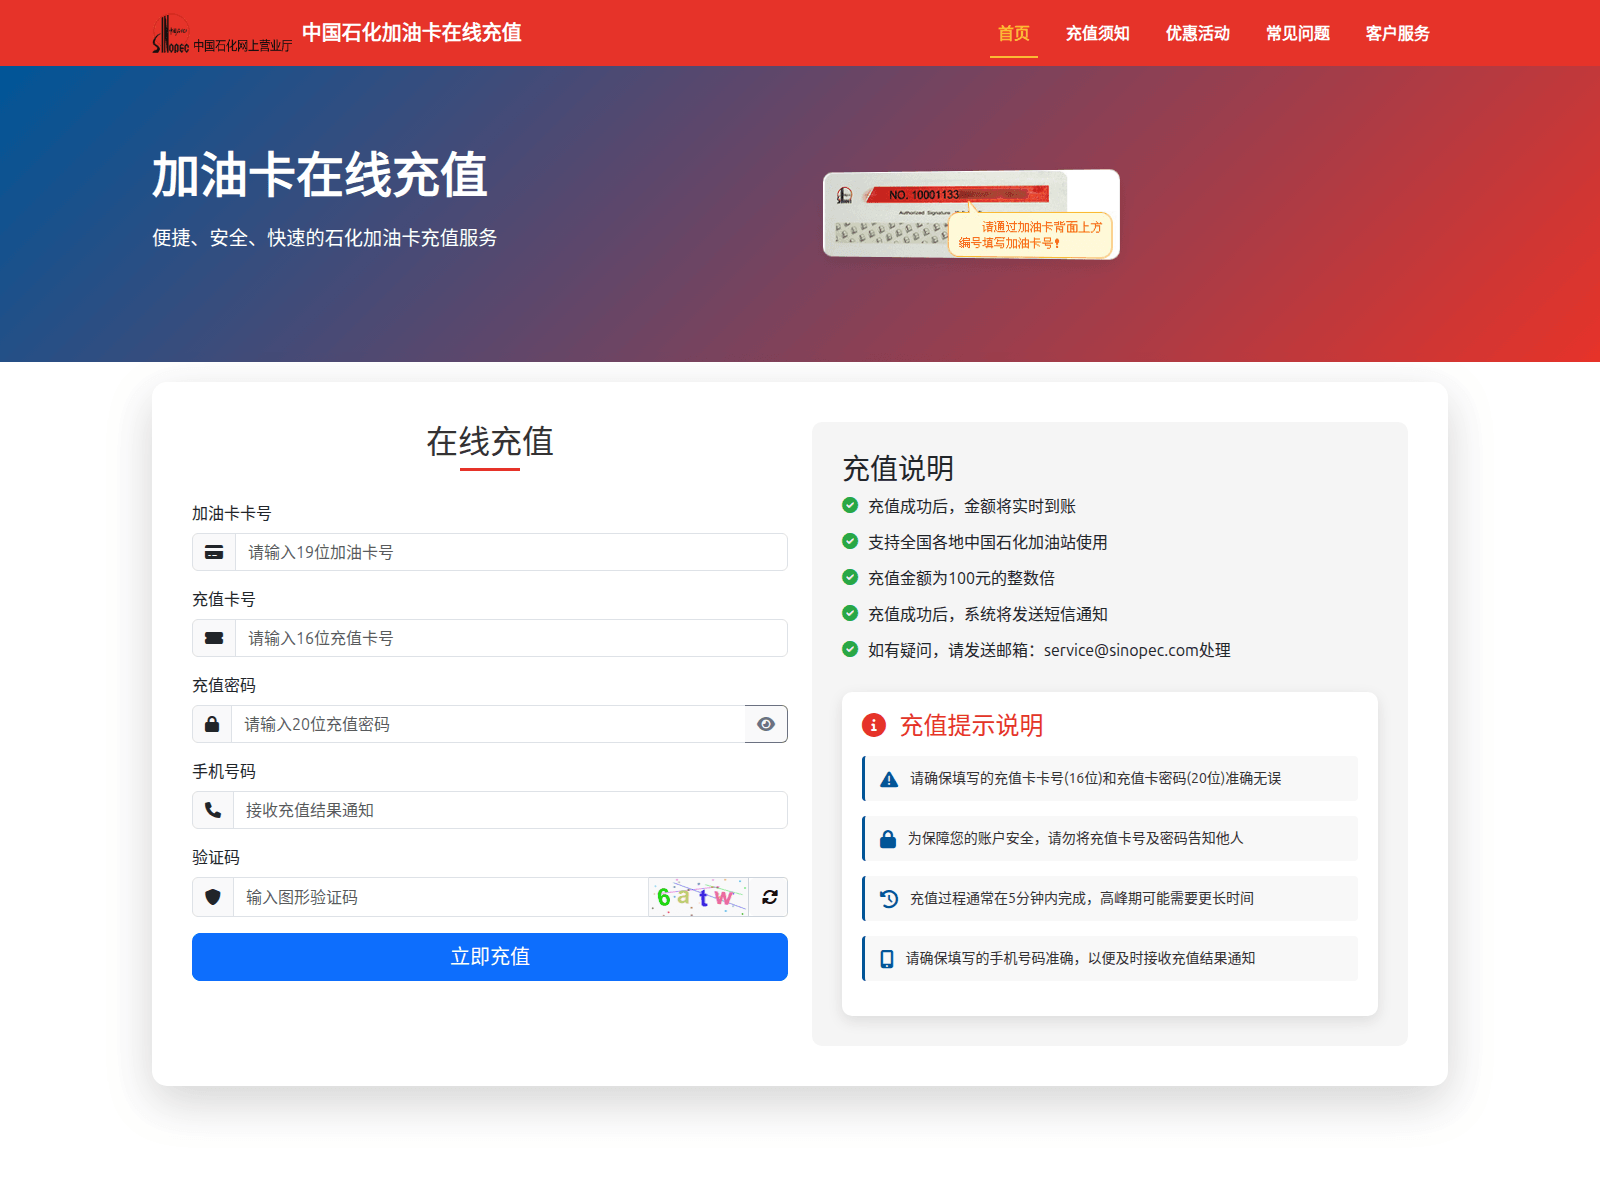Focus the 接收充值结果通知 phone input
Screen dimensions: 1600x1200
[x=510, y=810]
